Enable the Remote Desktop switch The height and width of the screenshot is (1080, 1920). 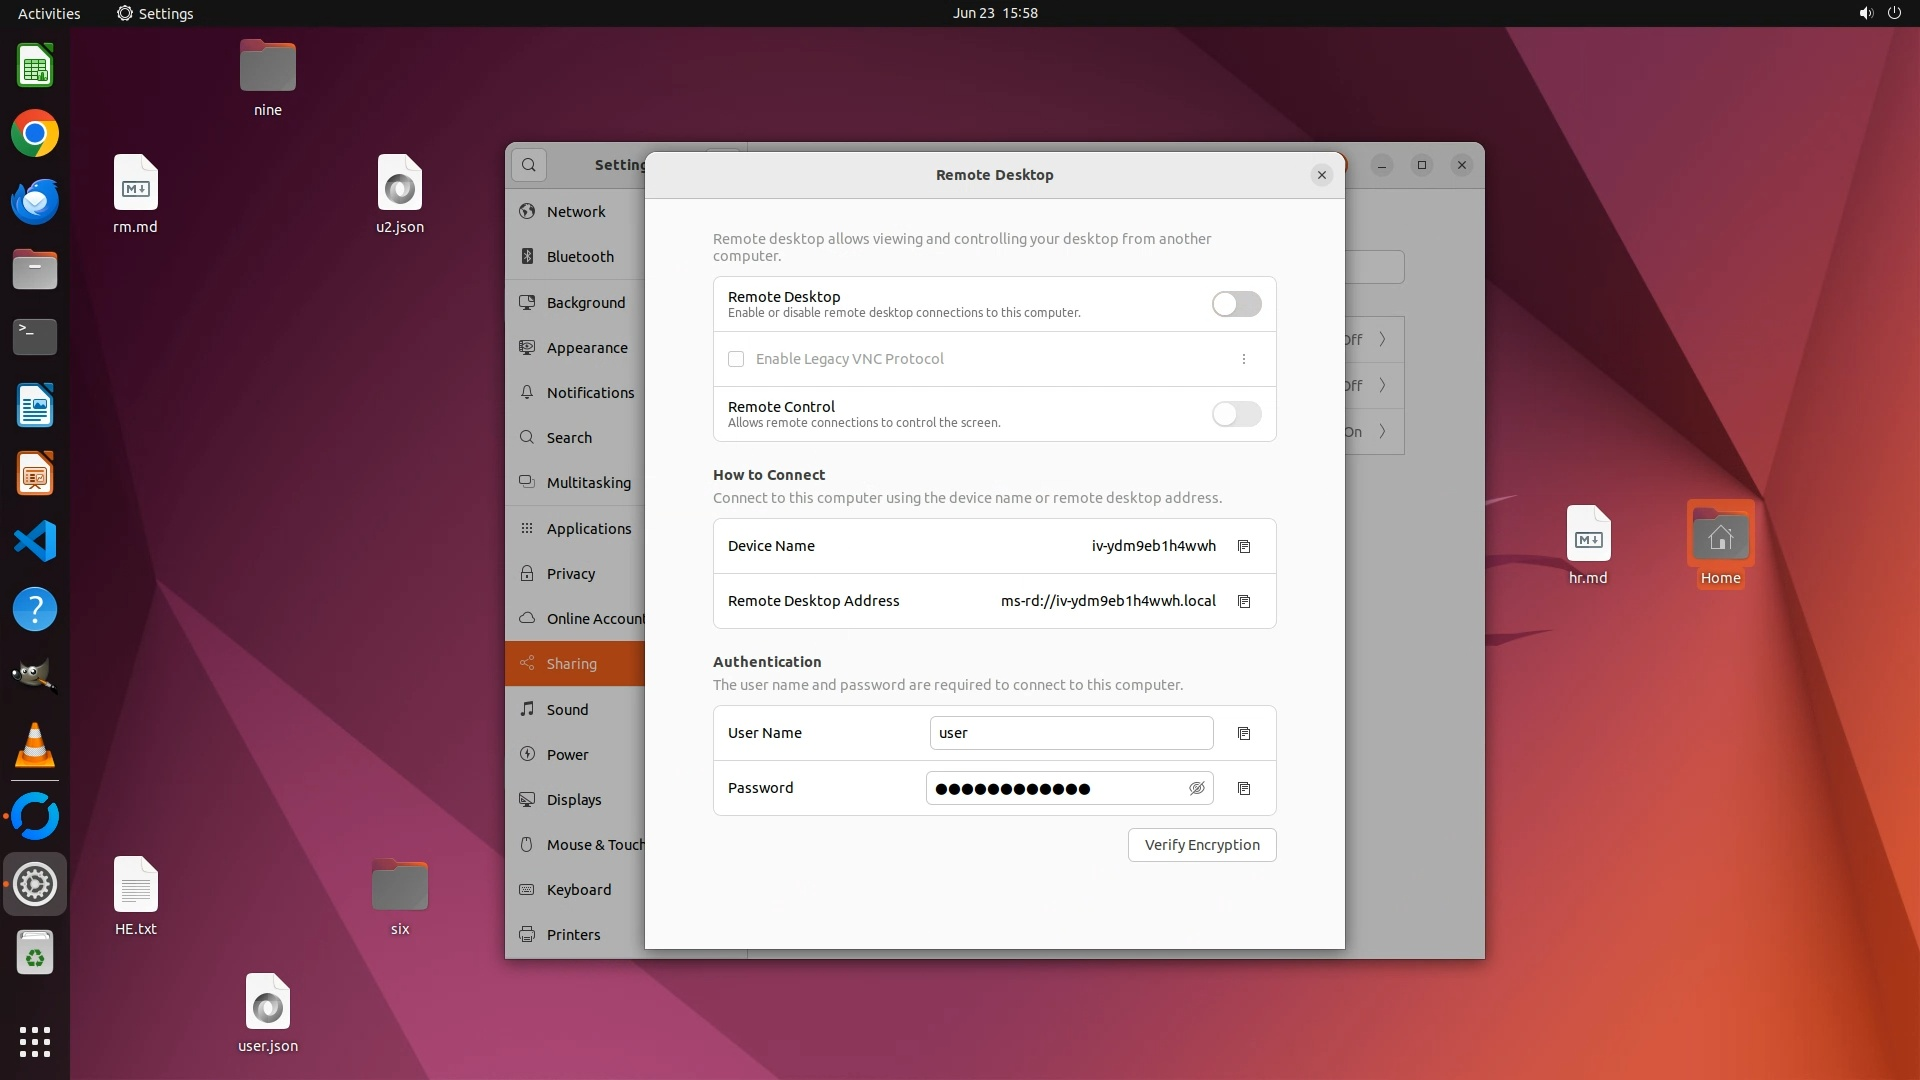click(1236, 304)
